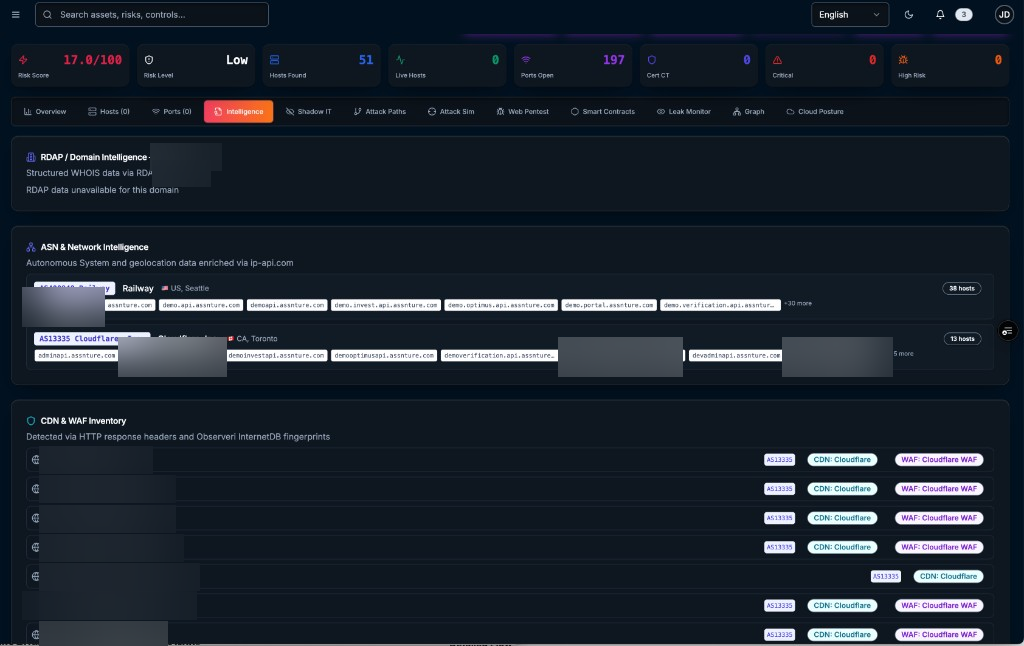Click the 51 hosts found value
The width and height of the screenshot is (1024, 646).
(x=366, y=59)
